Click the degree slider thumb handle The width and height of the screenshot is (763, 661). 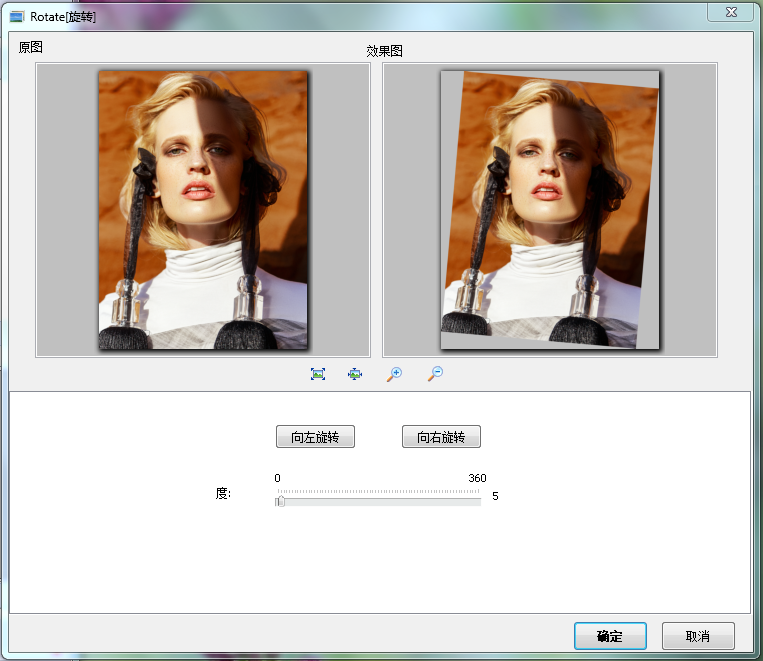[x=281, y=501]
